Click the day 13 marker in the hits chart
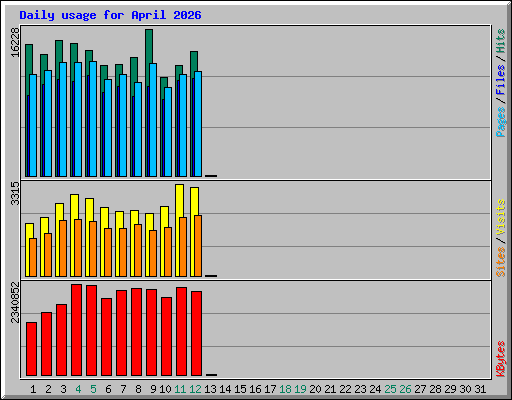The width and height of the screenshot is (512, 400). [211, 176]
